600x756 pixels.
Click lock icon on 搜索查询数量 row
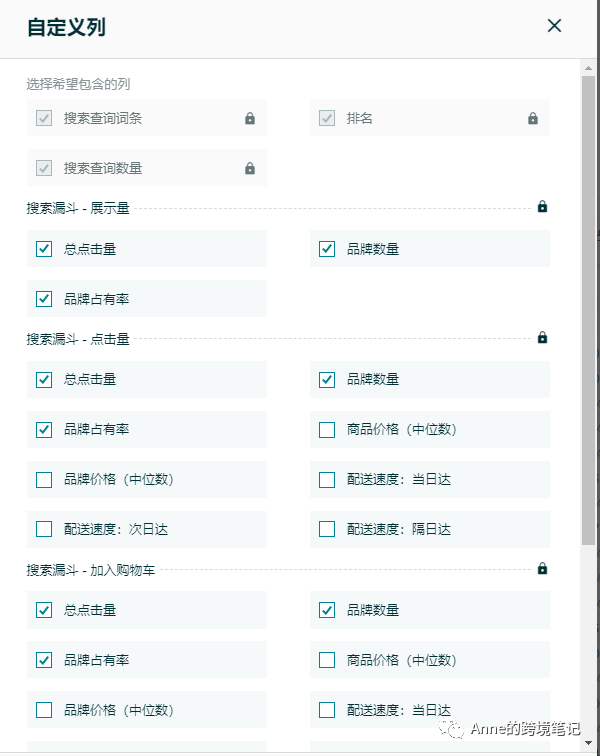[250, 168]
